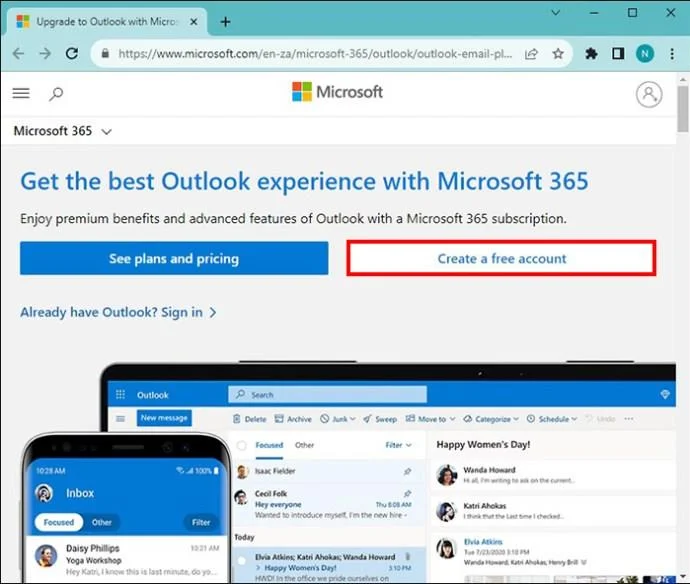Sign in via the account avatar icon

pyautogui.click(x=649, y=94)
